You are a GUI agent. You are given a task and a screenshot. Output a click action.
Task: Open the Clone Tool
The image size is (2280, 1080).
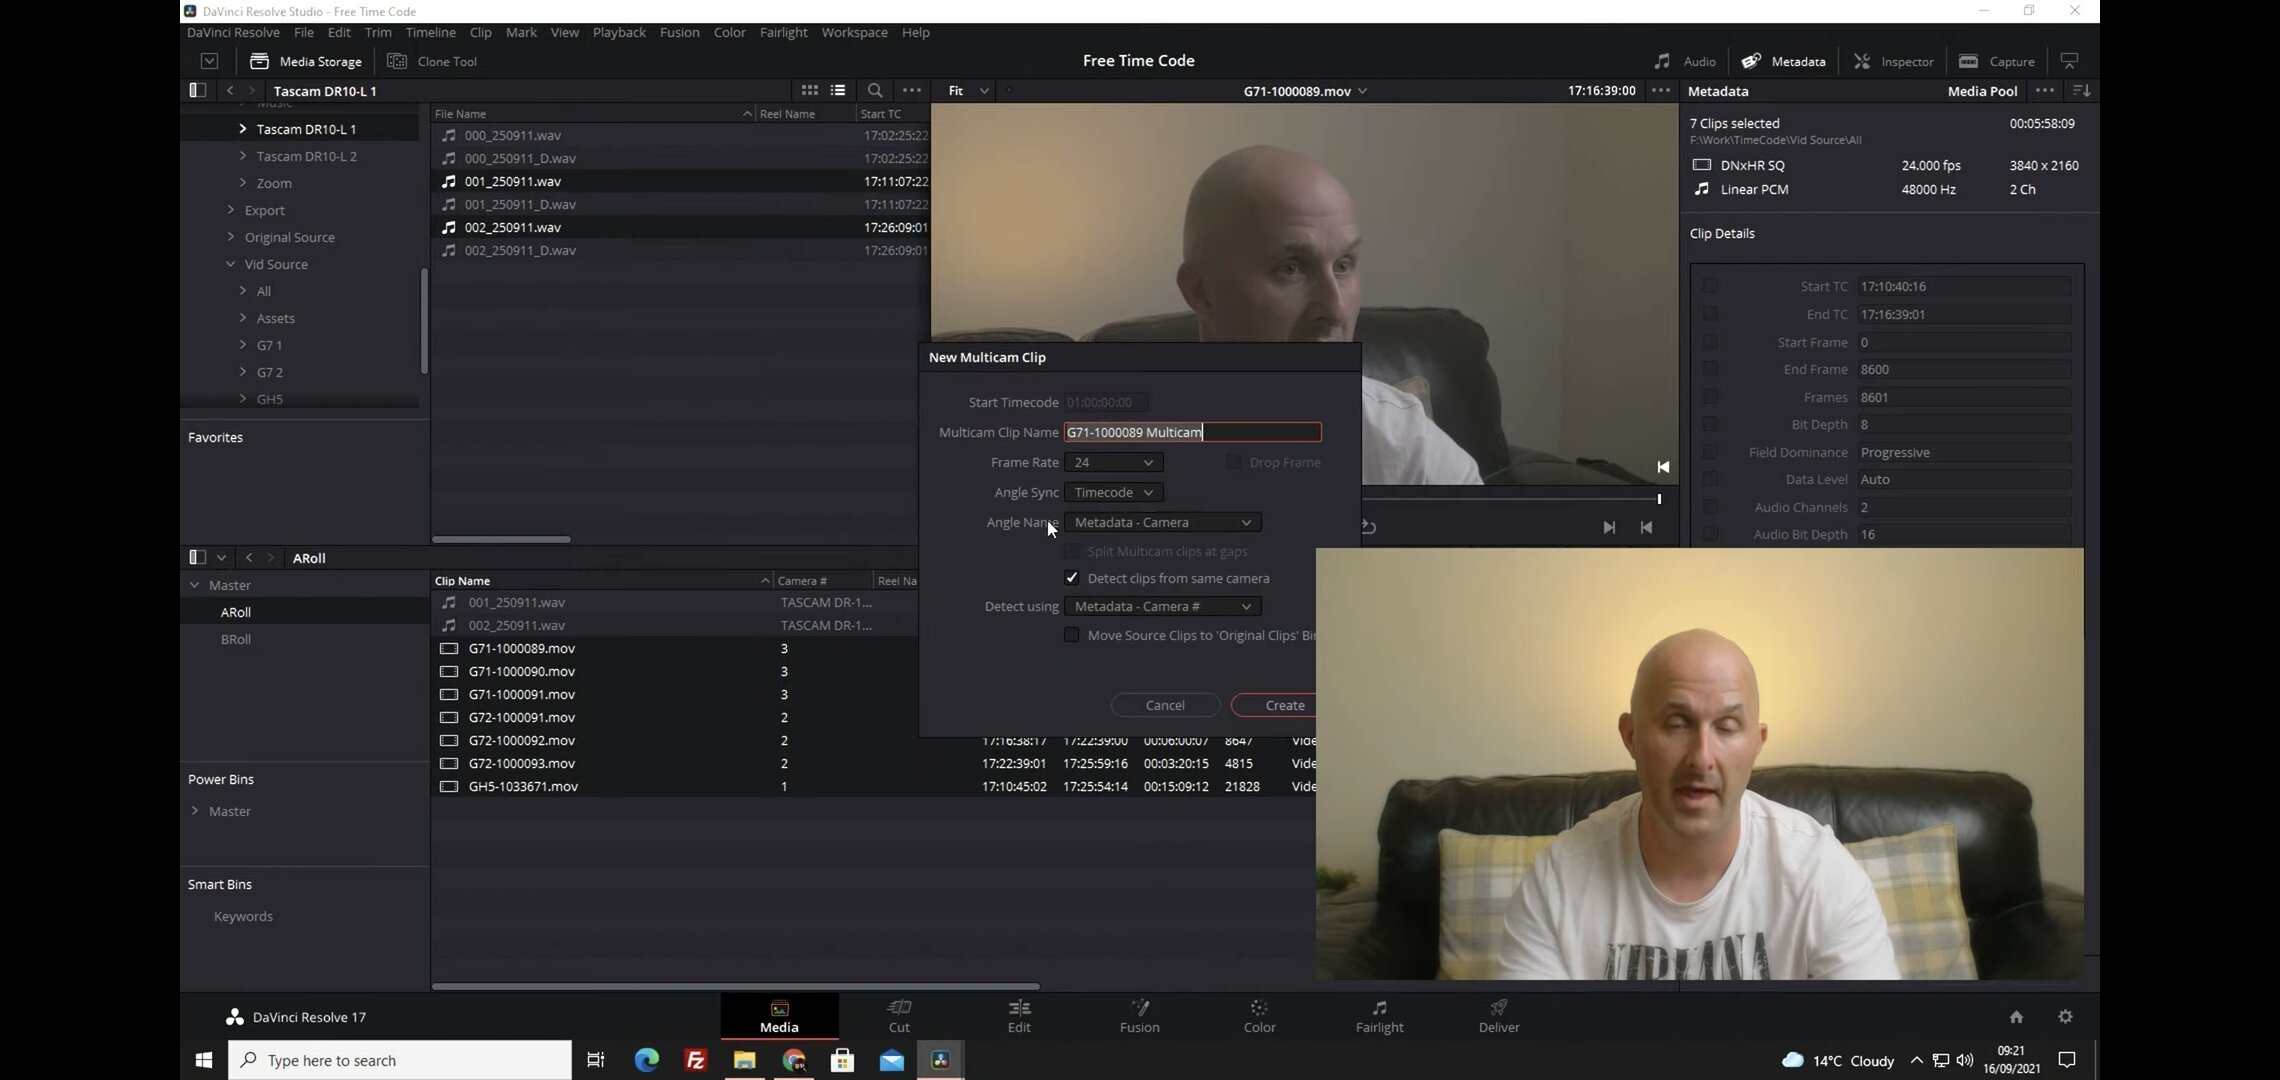[x=432, y=61]
